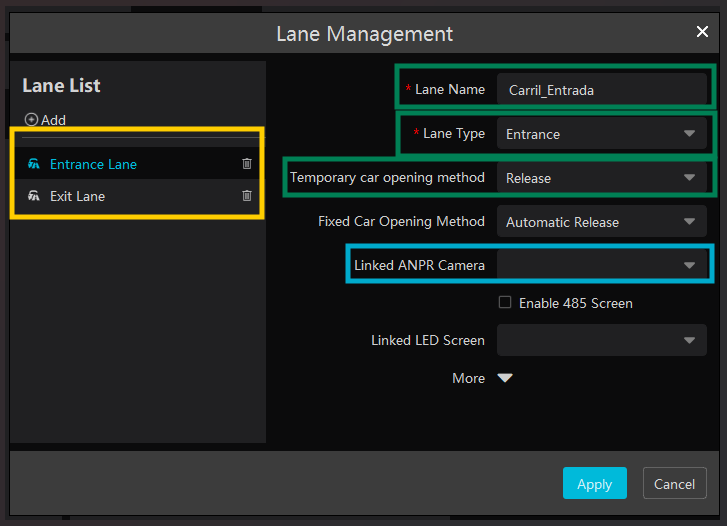Click the Add text label in Lane List

pos(53,120)
